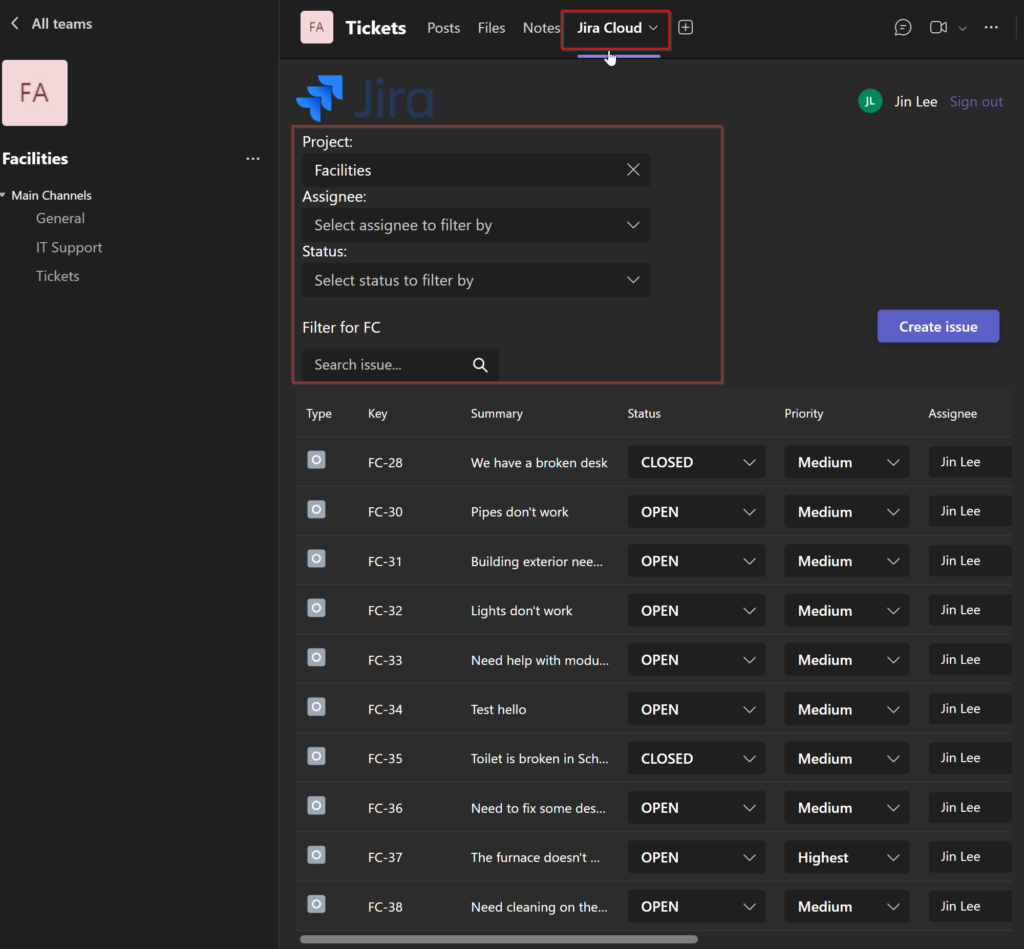1024x949 pixels.
Task: Open priority dropdown for FC-37 Highest
Action: click(846, 858)
